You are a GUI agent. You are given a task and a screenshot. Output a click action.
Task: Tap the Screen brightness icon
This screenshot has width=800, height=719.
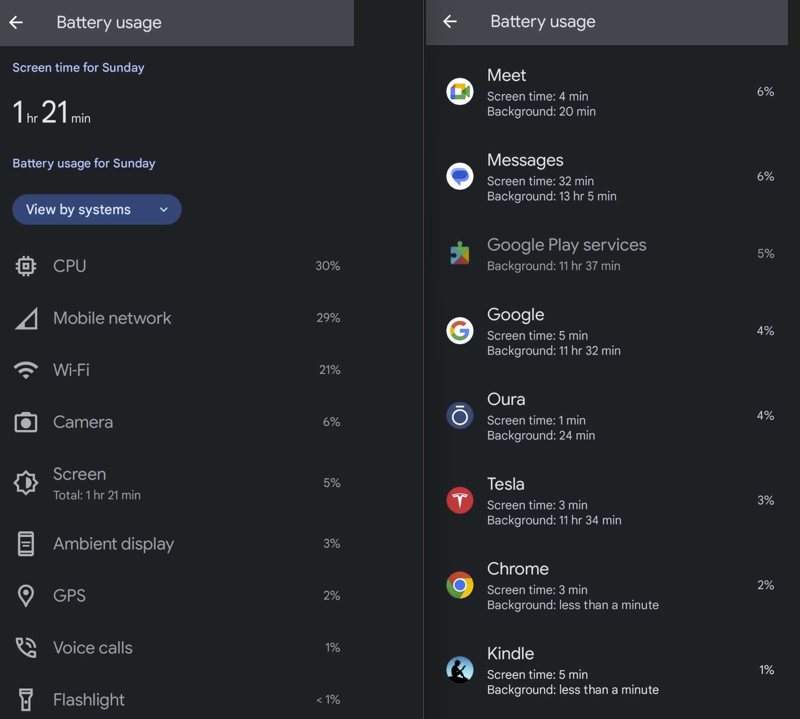point(26,483)
